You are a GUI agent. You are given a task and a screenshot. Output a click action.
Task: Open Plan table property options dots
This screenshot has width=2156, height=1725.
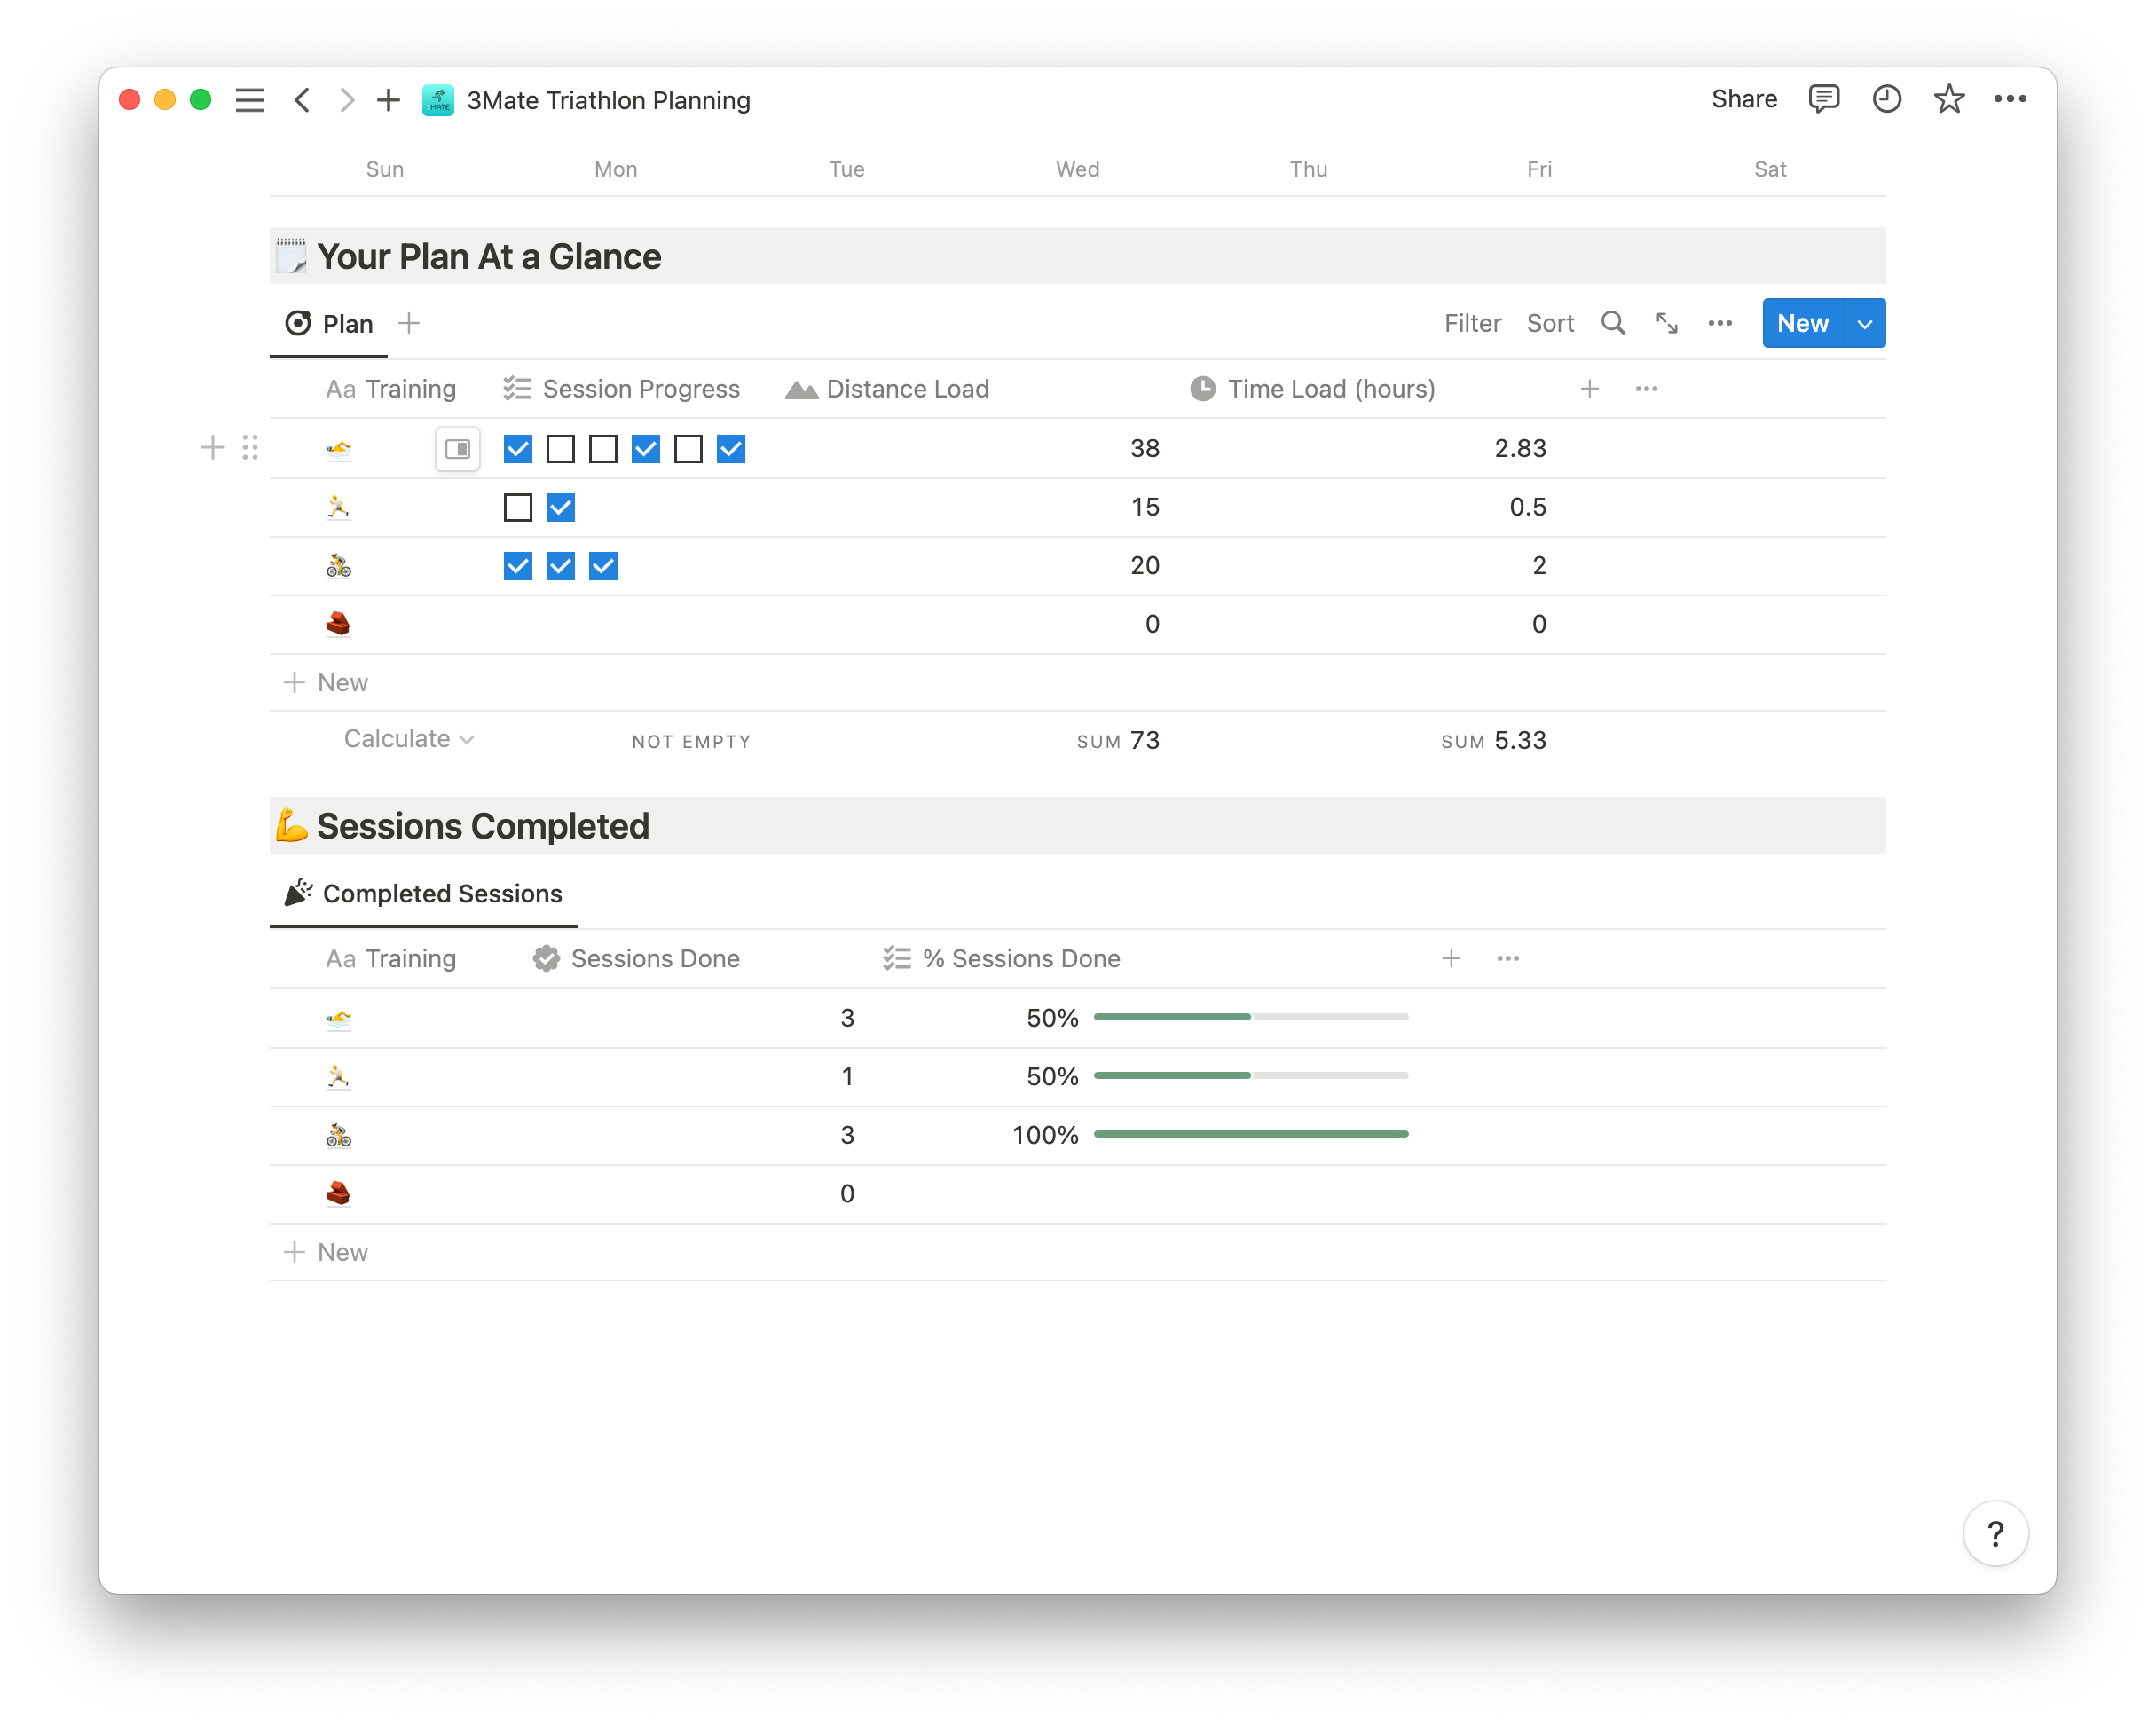(x=1647, y=389)
